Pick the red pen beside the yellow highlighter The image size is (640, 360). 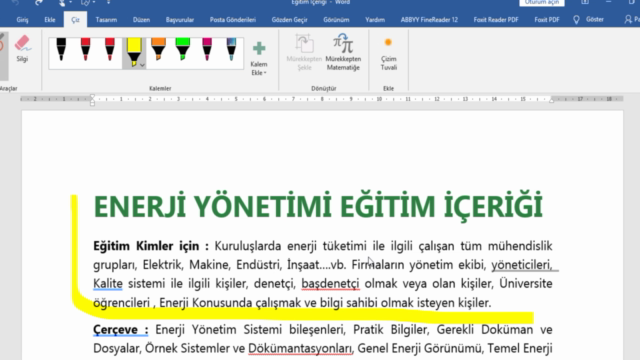(109, 49)
